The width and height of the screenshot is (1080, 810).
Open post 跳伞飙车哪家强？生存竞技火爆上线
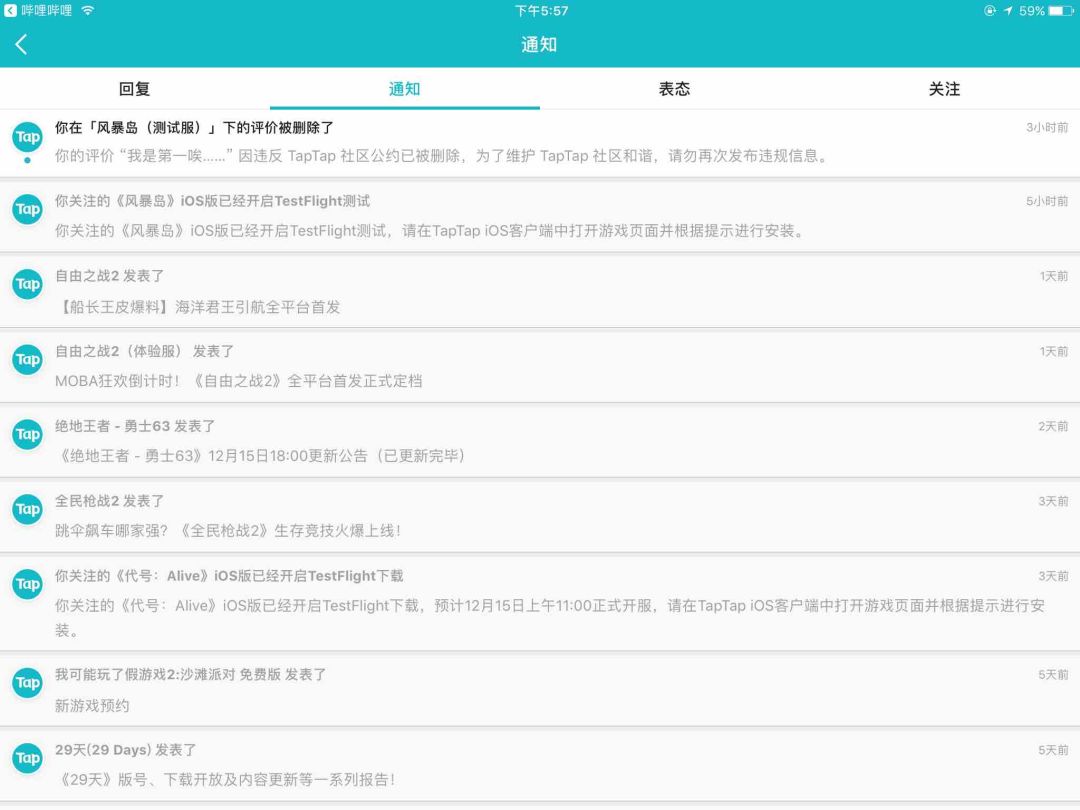coord(228,531)
